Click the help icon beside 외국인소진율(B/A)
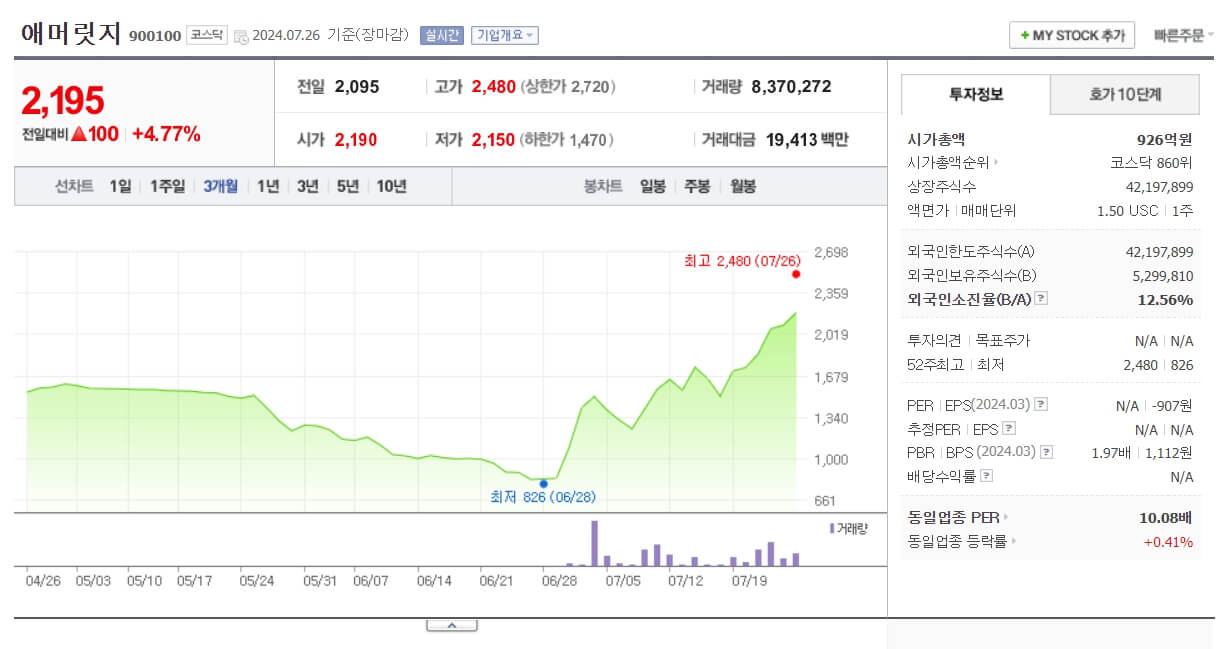The width and height of the screenshot is (1226, 649). 1040,299
